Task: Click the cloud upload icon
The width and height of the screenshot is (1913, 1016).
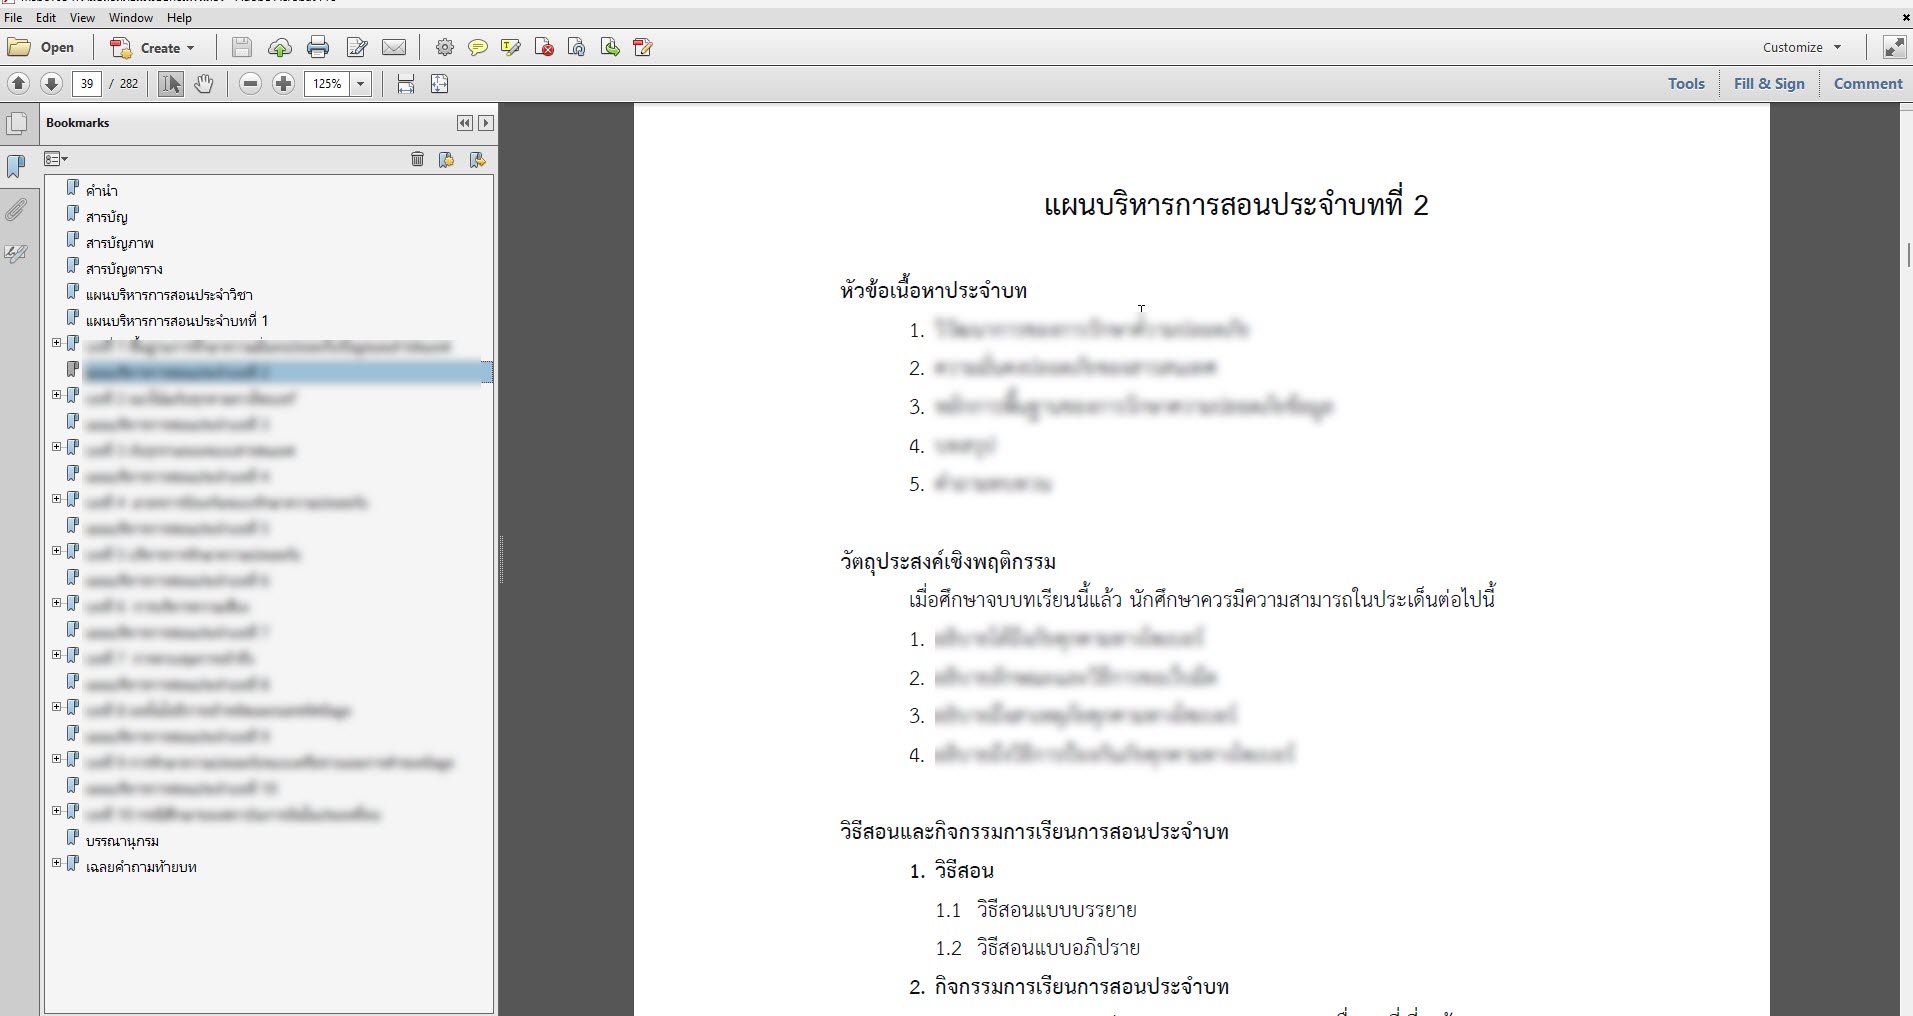Action: point(280,47)
